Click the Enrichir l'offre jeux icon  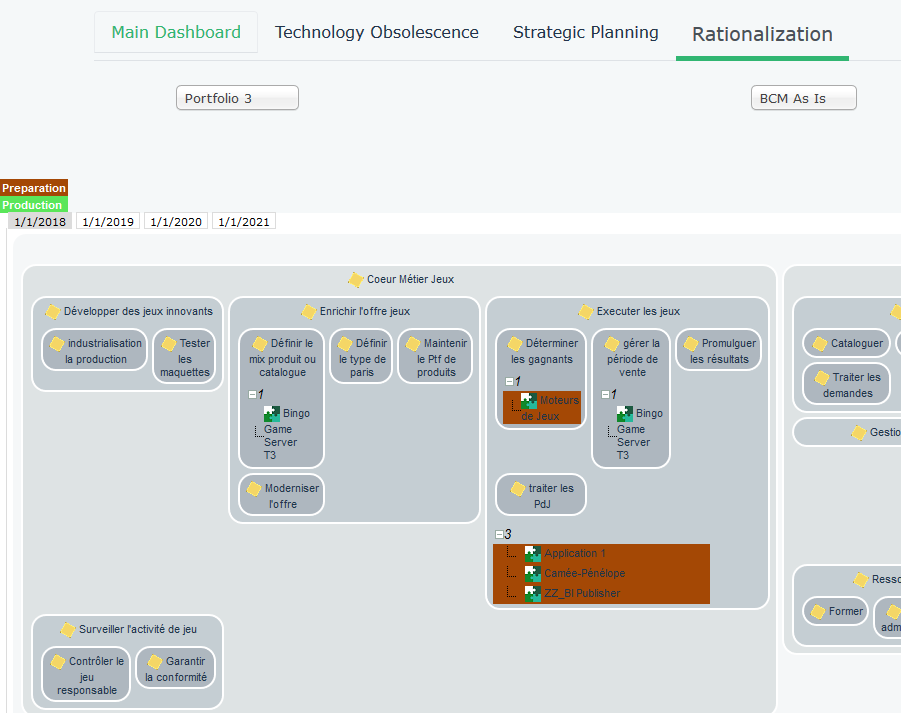coord(309,312)
